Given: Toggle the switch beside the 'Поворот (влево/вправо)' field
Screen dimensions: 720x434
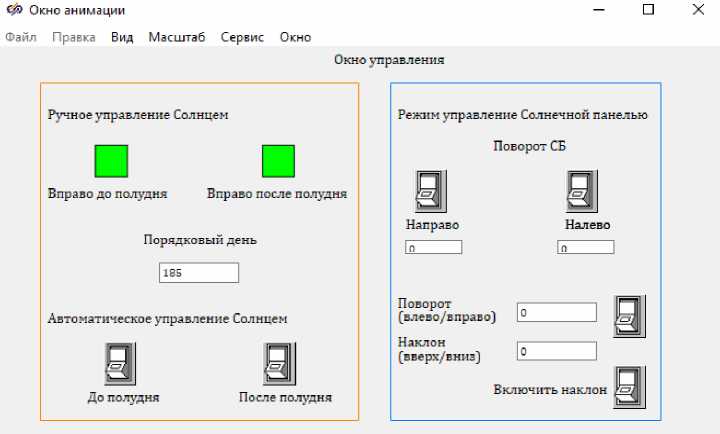Looking at the screenshot, I should coord(629,316).
